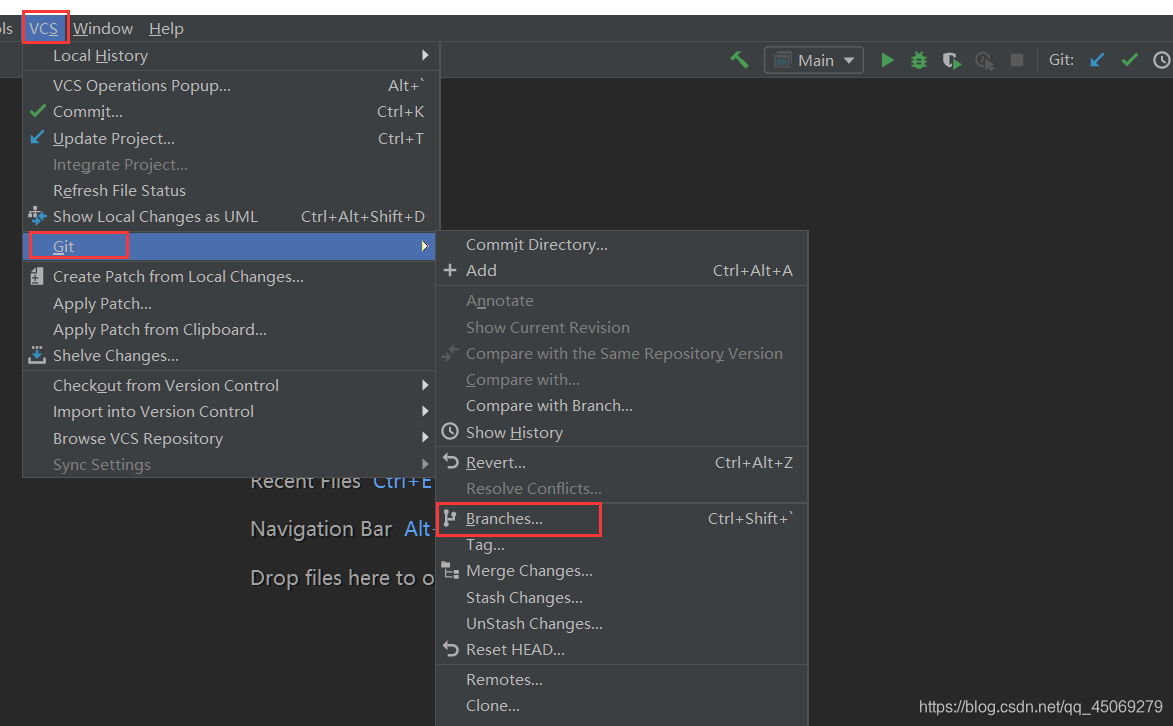
Task: Click the green Build hammer icon
Action: click(x=739, y=60)
